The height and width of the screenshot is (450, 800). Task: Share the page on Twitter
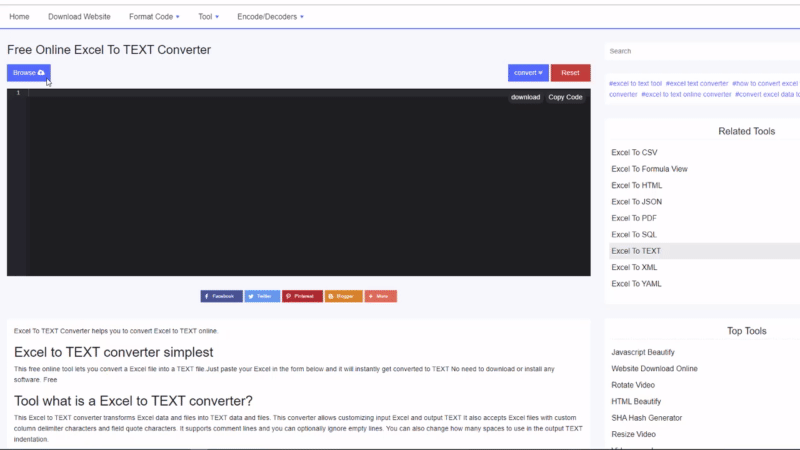(262, 296)
